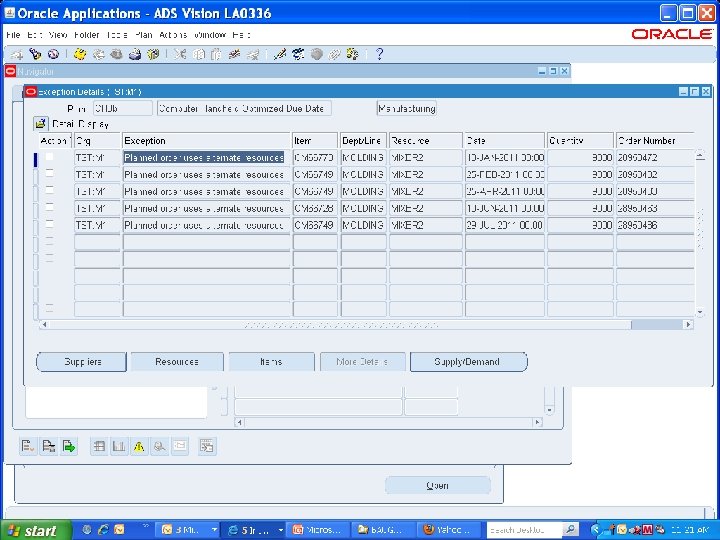Open the Edit menu
The image size is (720, 540).
pyautogui.click(x=34, y=35)
